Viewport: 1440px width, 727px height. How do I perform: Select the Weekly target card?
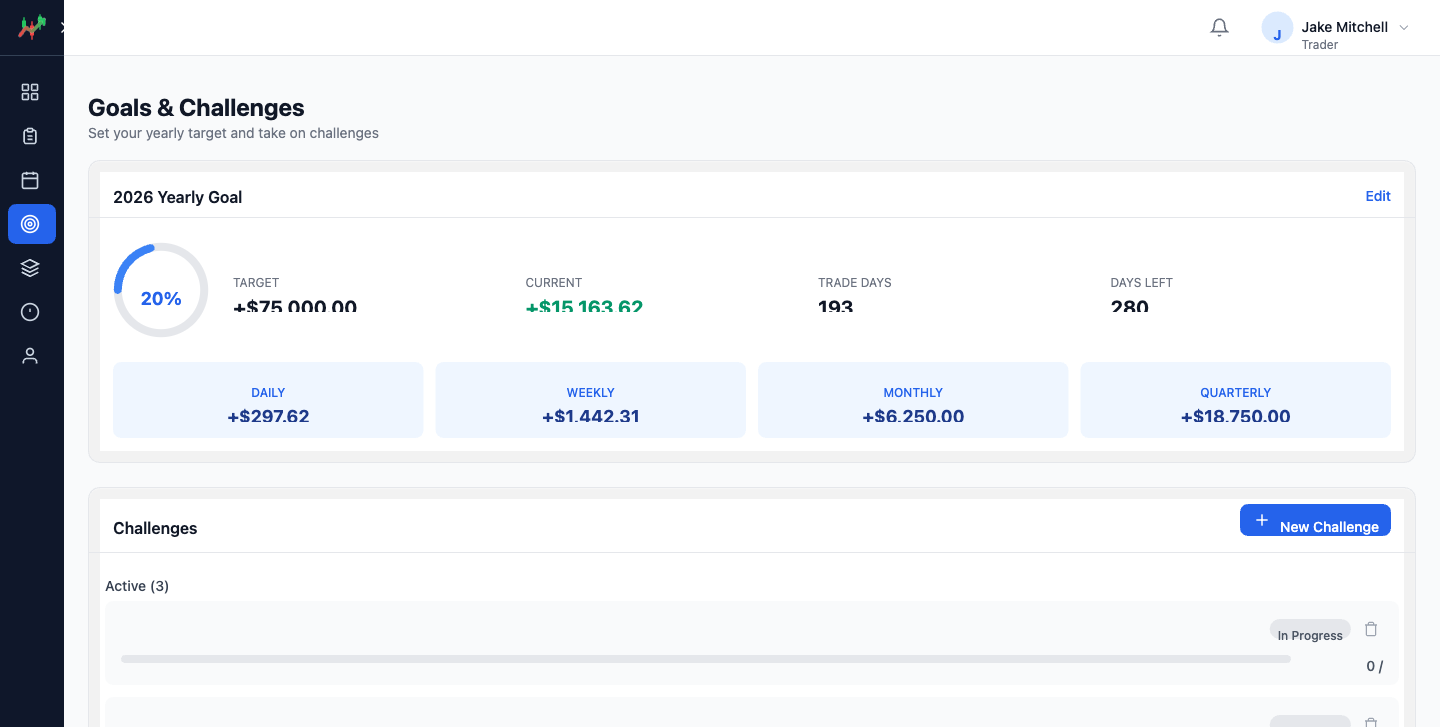[590, 400]
